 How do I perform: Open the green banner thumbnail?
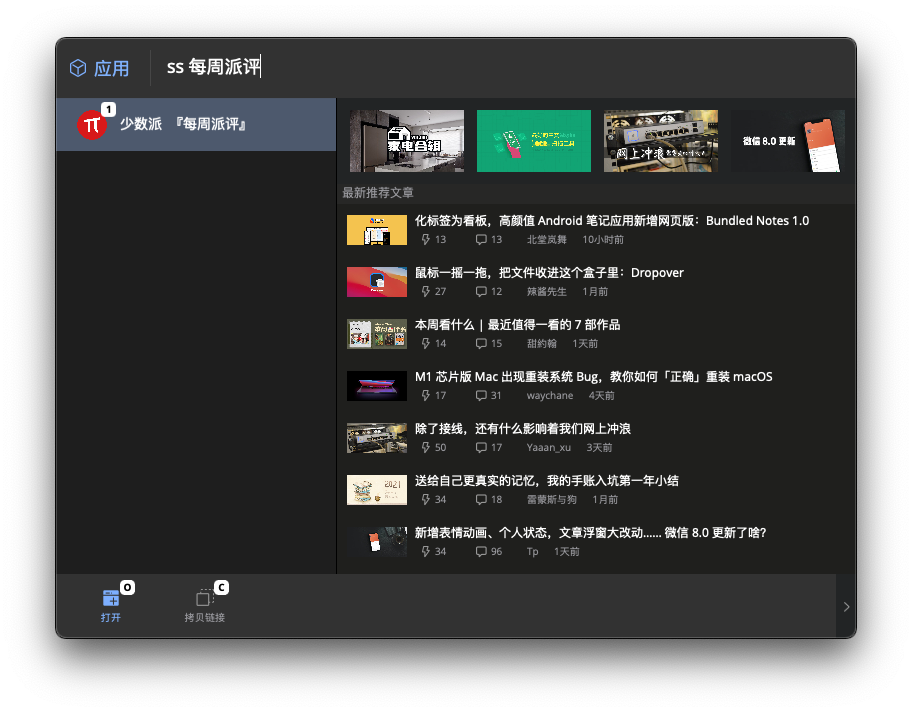click(533, 141)
